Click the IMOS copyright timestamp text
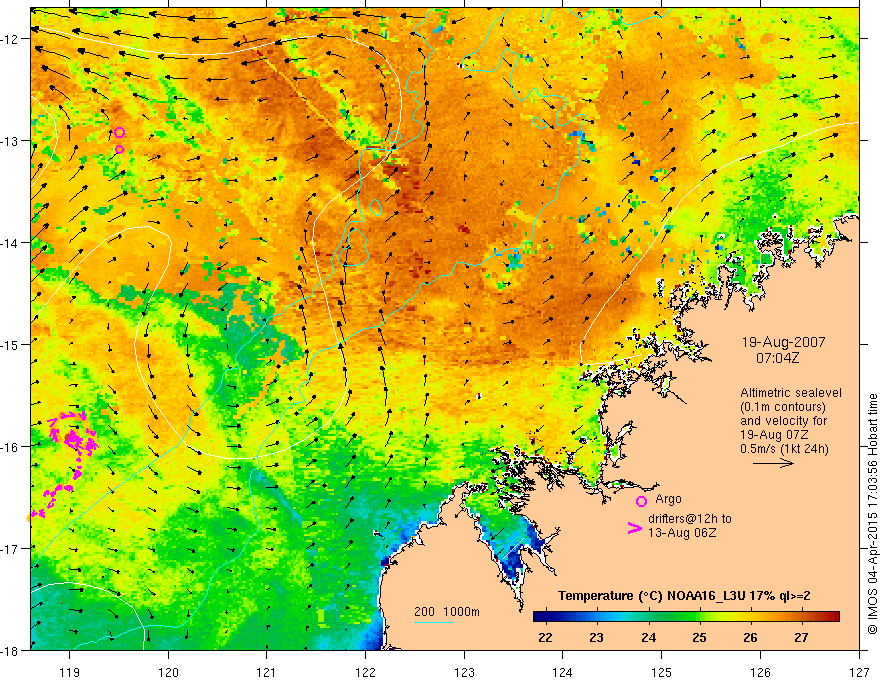Viewport: 880px width, 680px height. (872, 514)
